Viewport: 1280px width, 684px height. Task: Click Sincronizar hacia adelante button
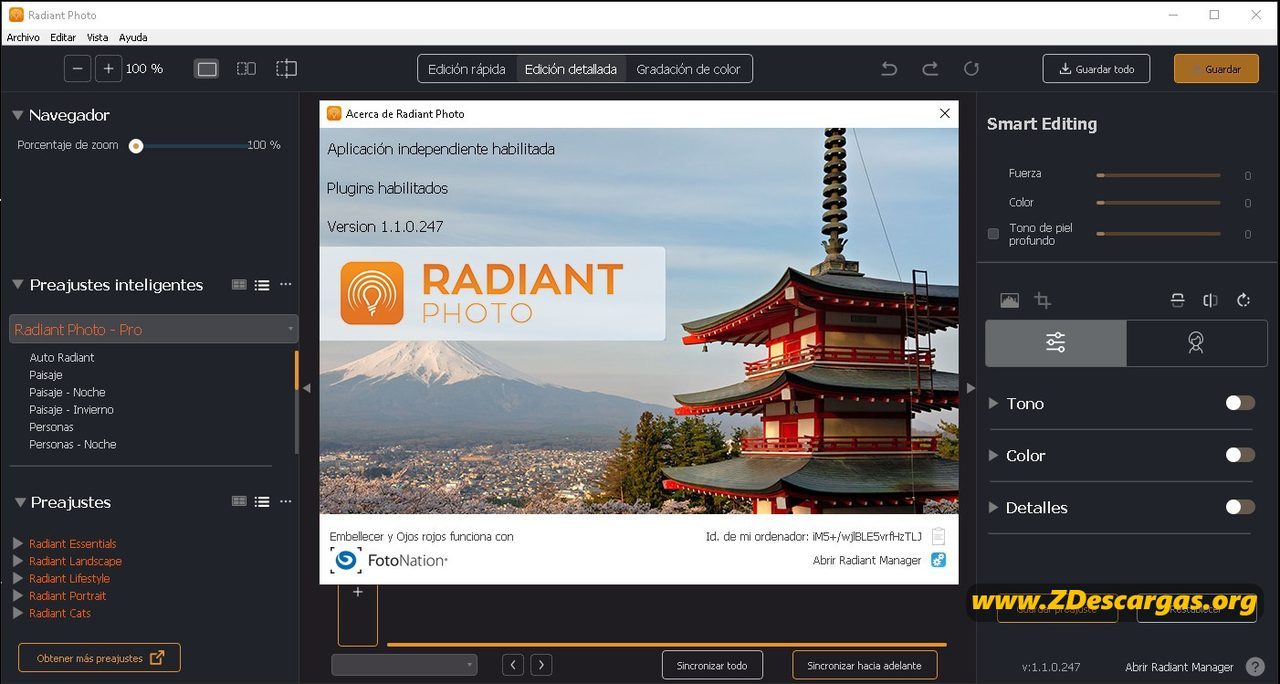(864, 665)
